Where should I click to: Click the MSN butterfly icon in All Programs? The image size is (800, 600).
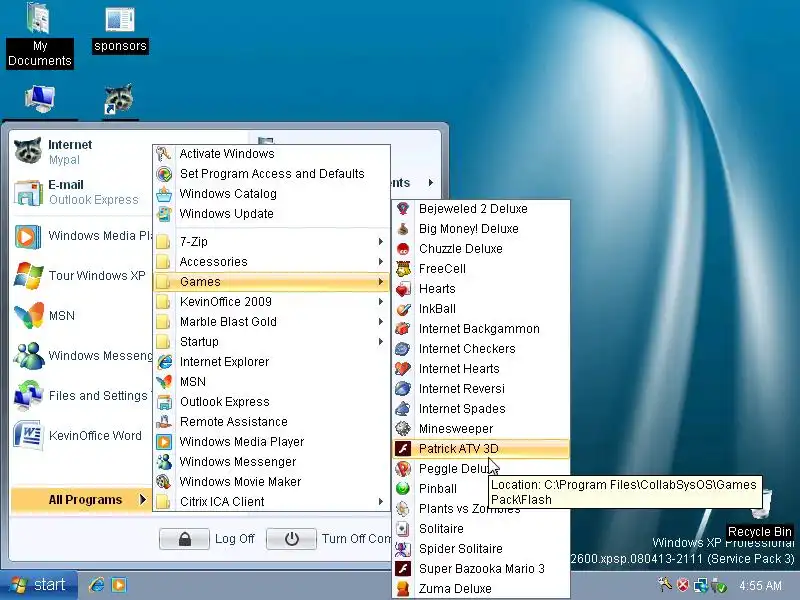pos(164,382)
